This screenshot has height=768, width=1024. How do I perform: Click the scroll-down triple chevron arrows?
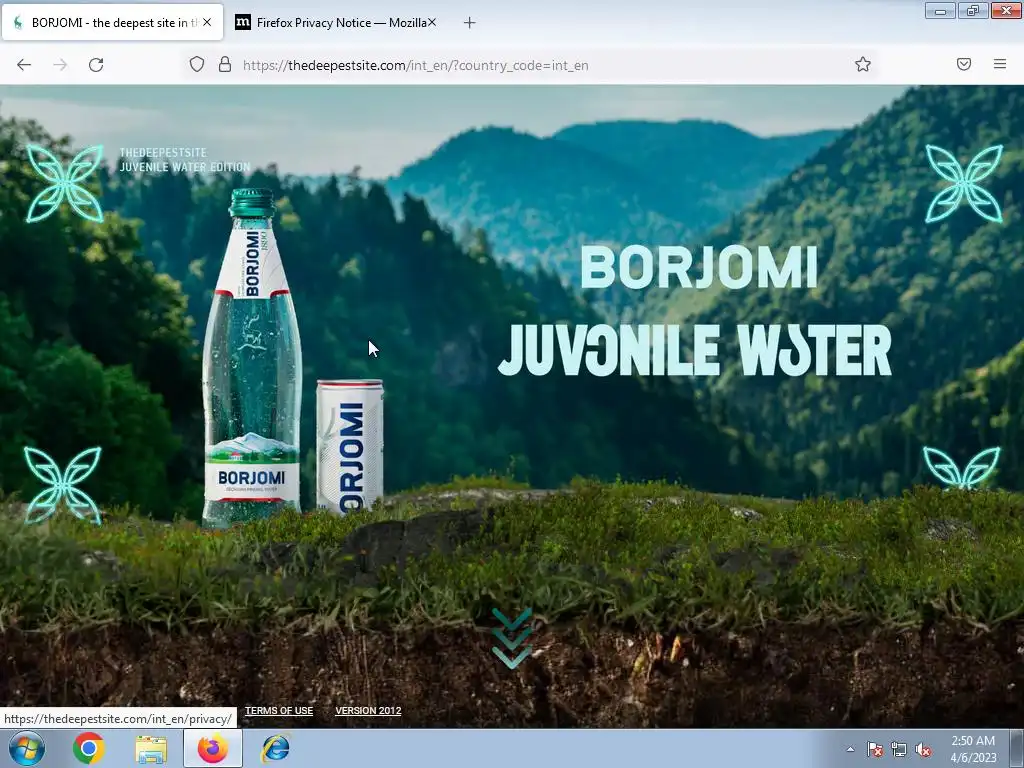511,639
